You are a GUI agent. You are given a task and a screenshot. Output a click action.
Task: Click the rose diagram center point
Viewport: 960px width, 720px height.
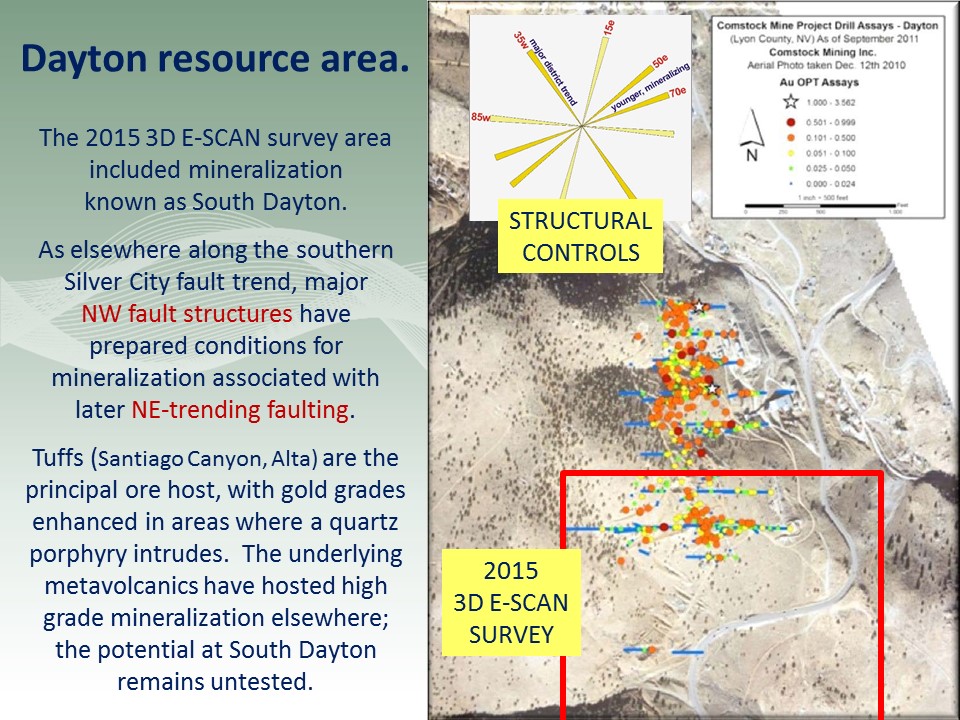click(x=581, y=126)
